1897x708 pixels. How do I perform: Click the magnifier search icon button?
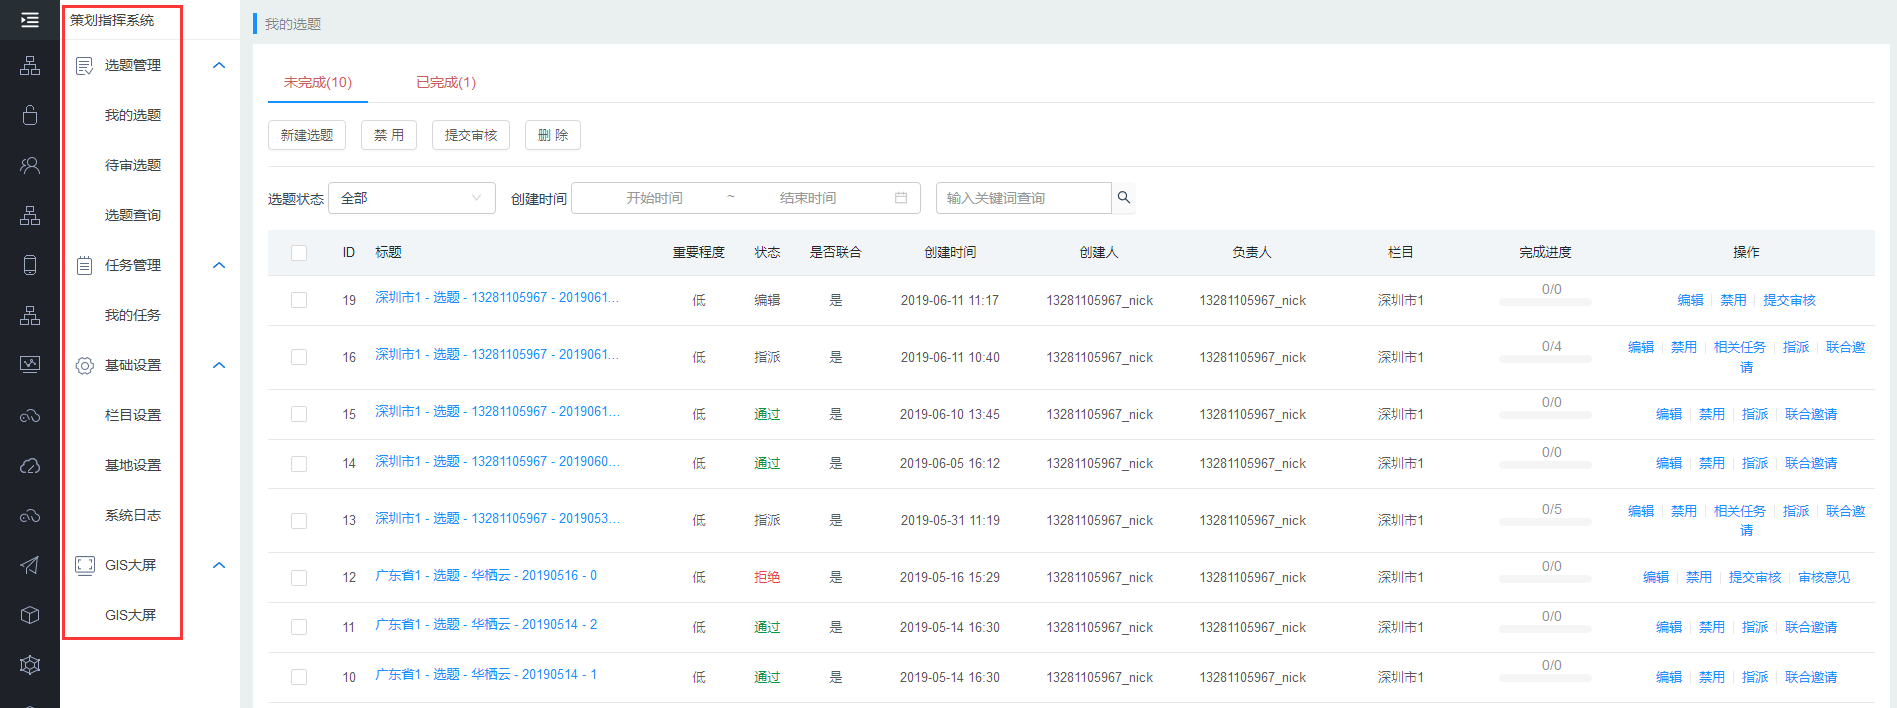point(1124,198)
